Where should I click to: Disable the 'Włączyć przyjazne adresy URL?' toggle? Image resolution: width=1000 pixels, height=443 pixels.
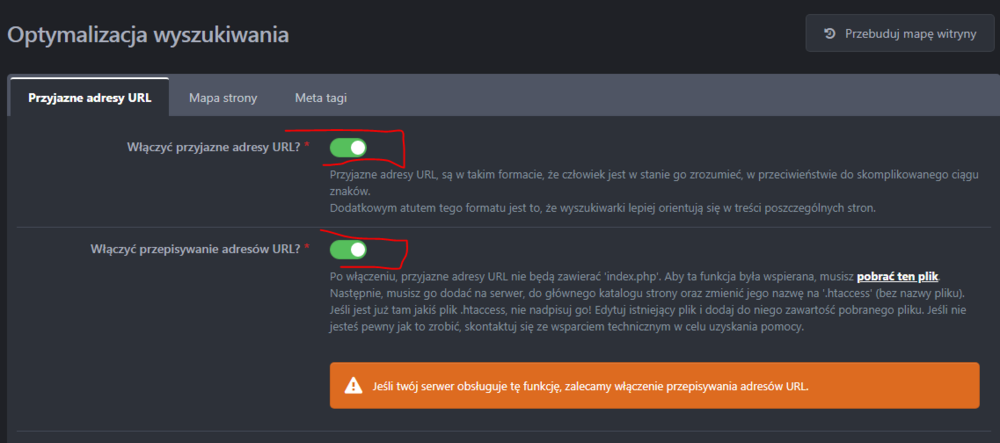point(348,148)
